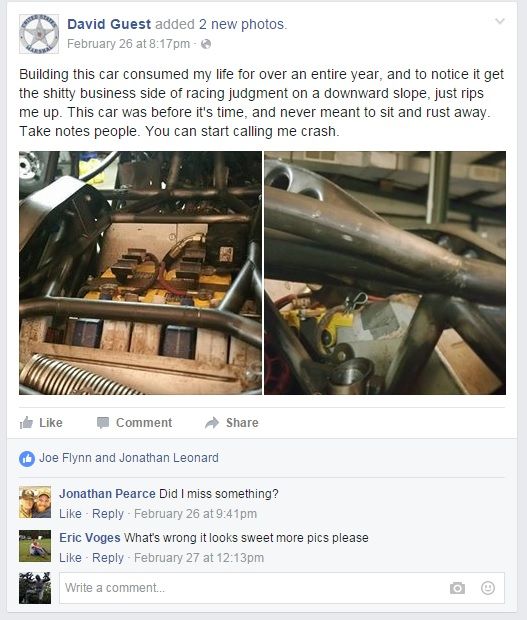Open David Guest's marshal badge avatar

39,34
